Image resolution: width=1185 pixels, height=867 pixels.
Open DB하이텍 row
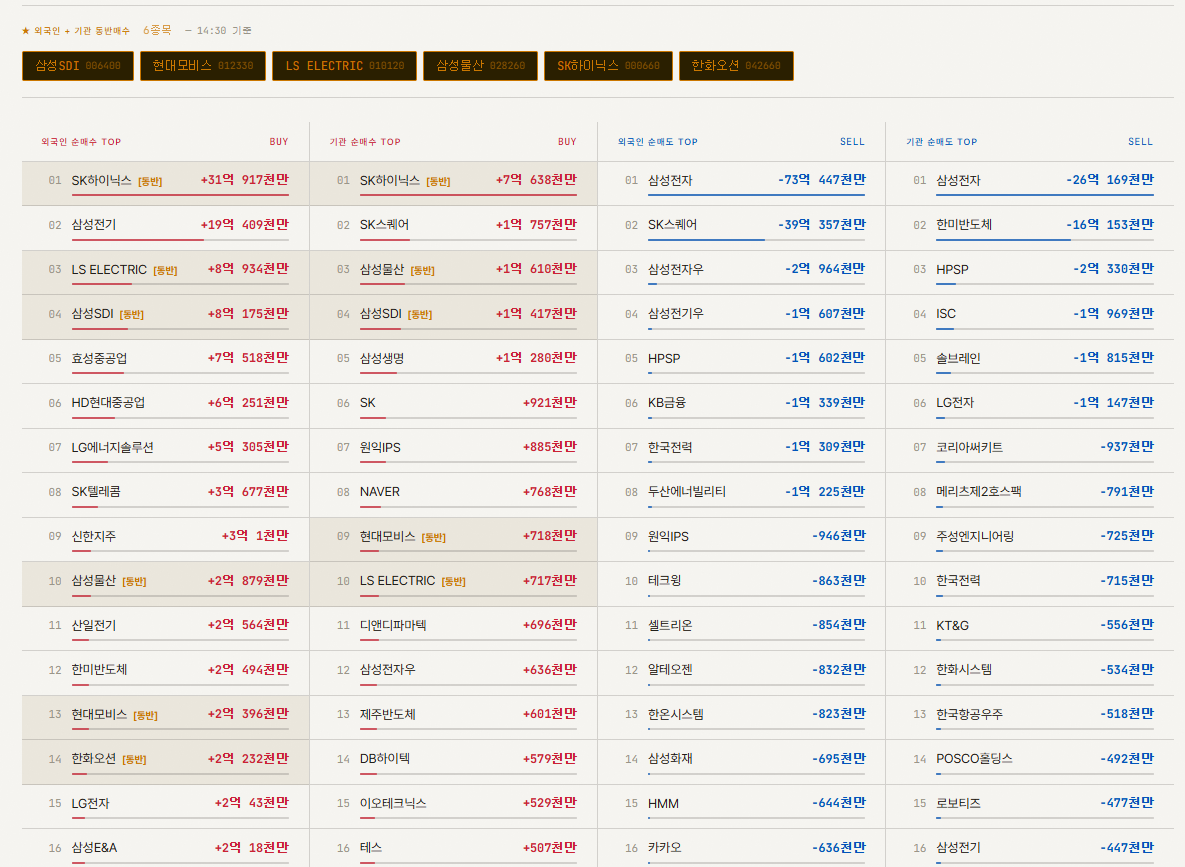point(453,763)
